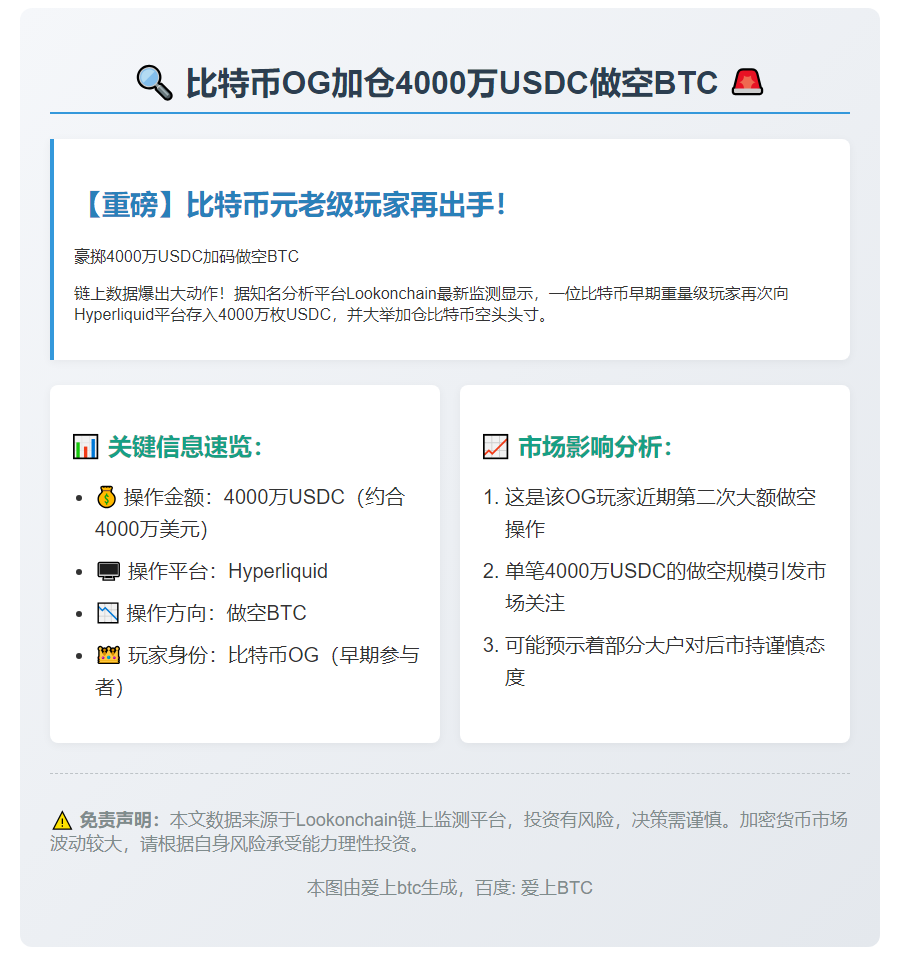The image size is (900, 978).
Task: Click list item three about 大户对后市持谨慎态度
Action: click(x=664, y=661)
